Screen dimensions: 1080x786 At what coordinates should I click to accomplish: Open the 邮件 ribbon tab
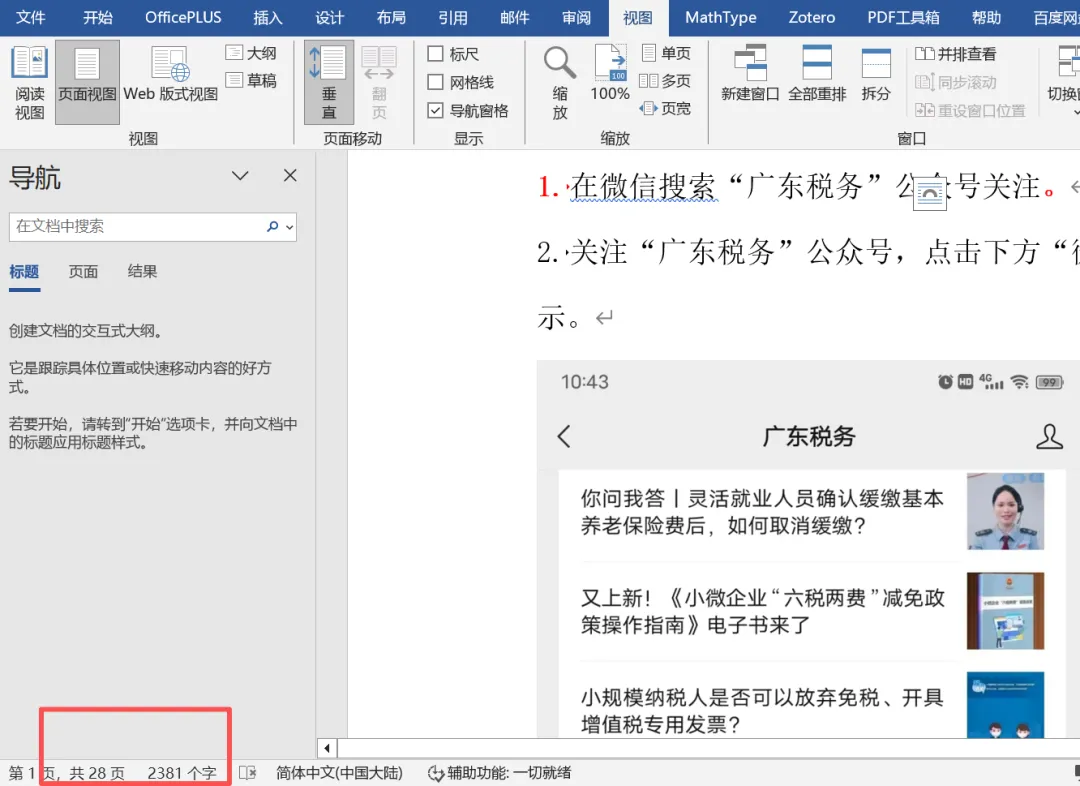click(x=515, y=17)
